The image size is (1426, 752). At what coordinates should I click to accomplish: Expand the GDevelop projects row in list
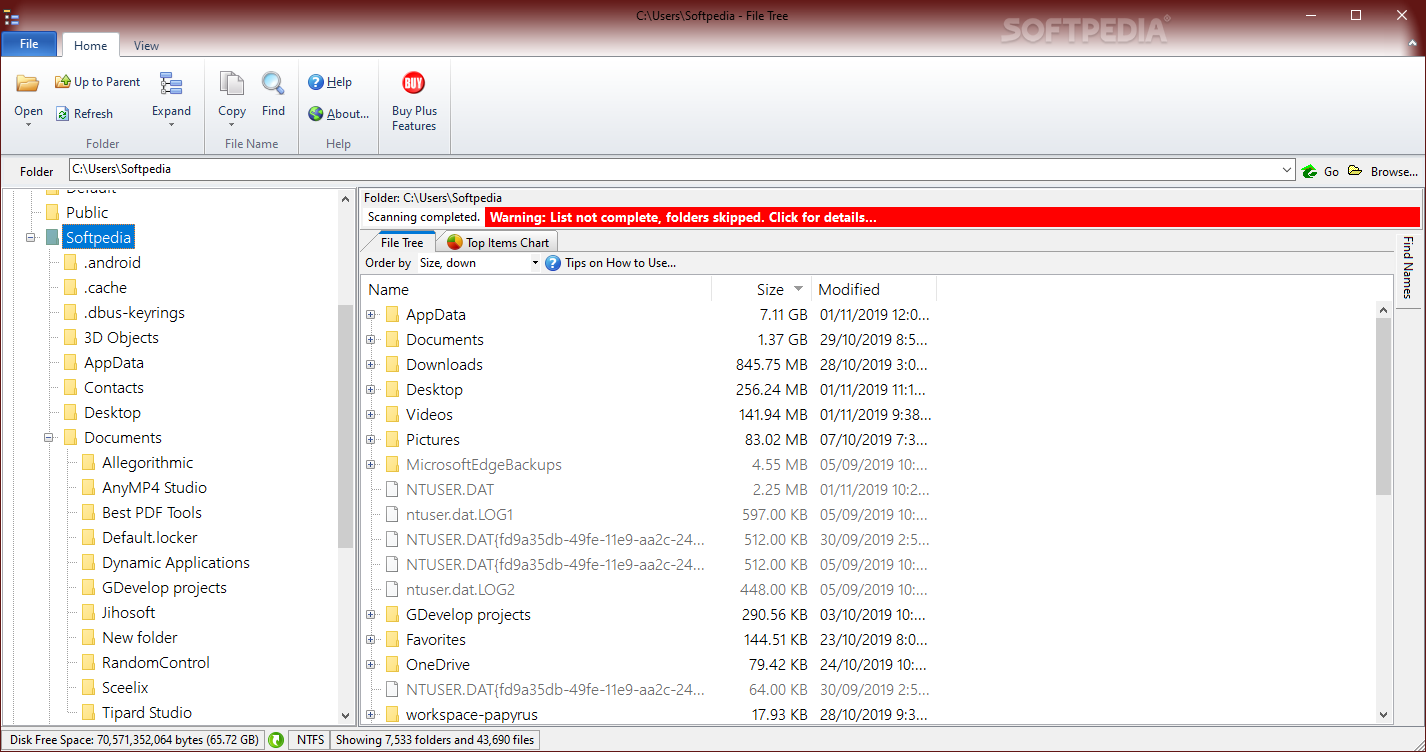(x=371, y=615)
